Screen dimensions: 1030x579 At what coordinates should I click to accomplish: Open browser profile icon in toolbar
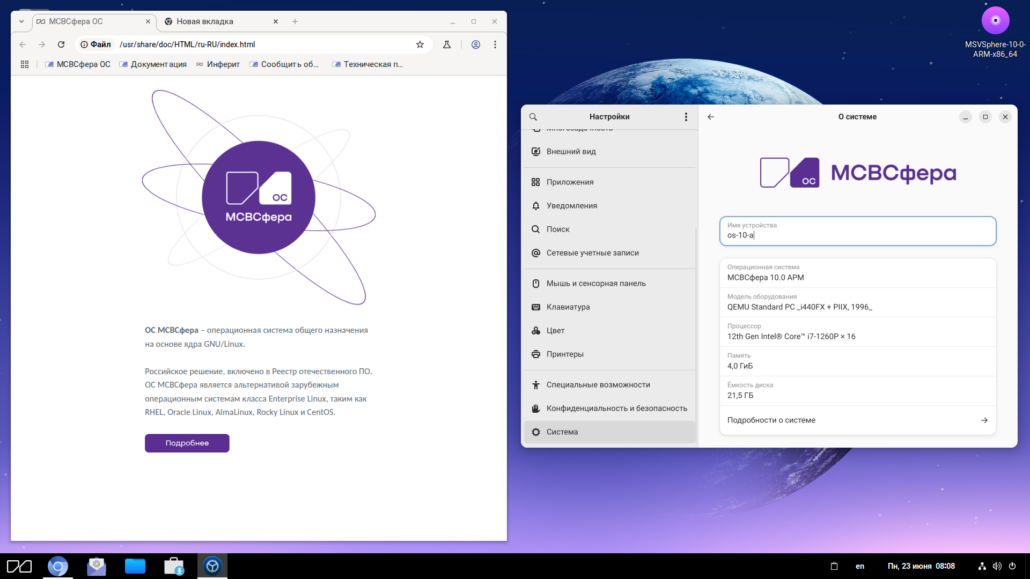click(474, 44)
